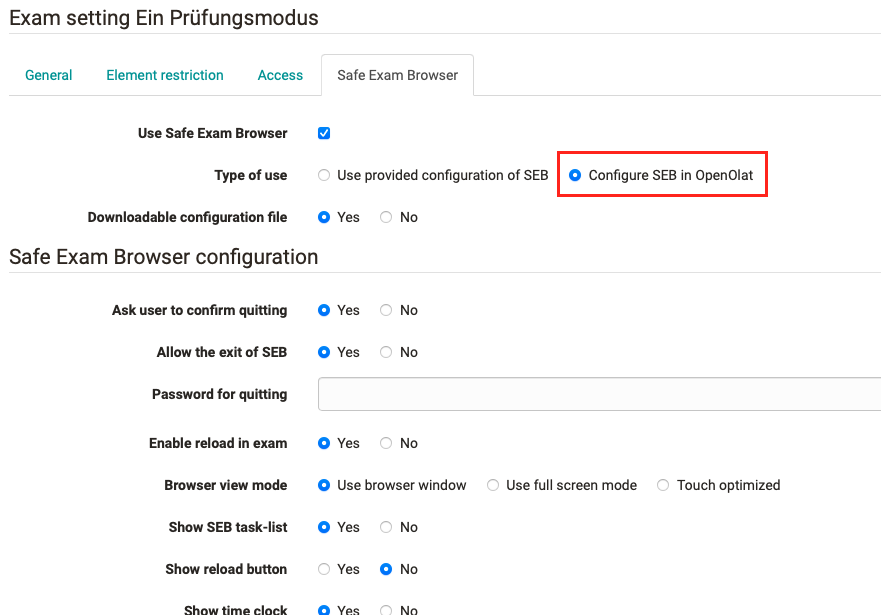Click the Safe Exam Browser tab
Viewport: 881px width, 615px height.
pyautogui.click(x=397, y=75)
